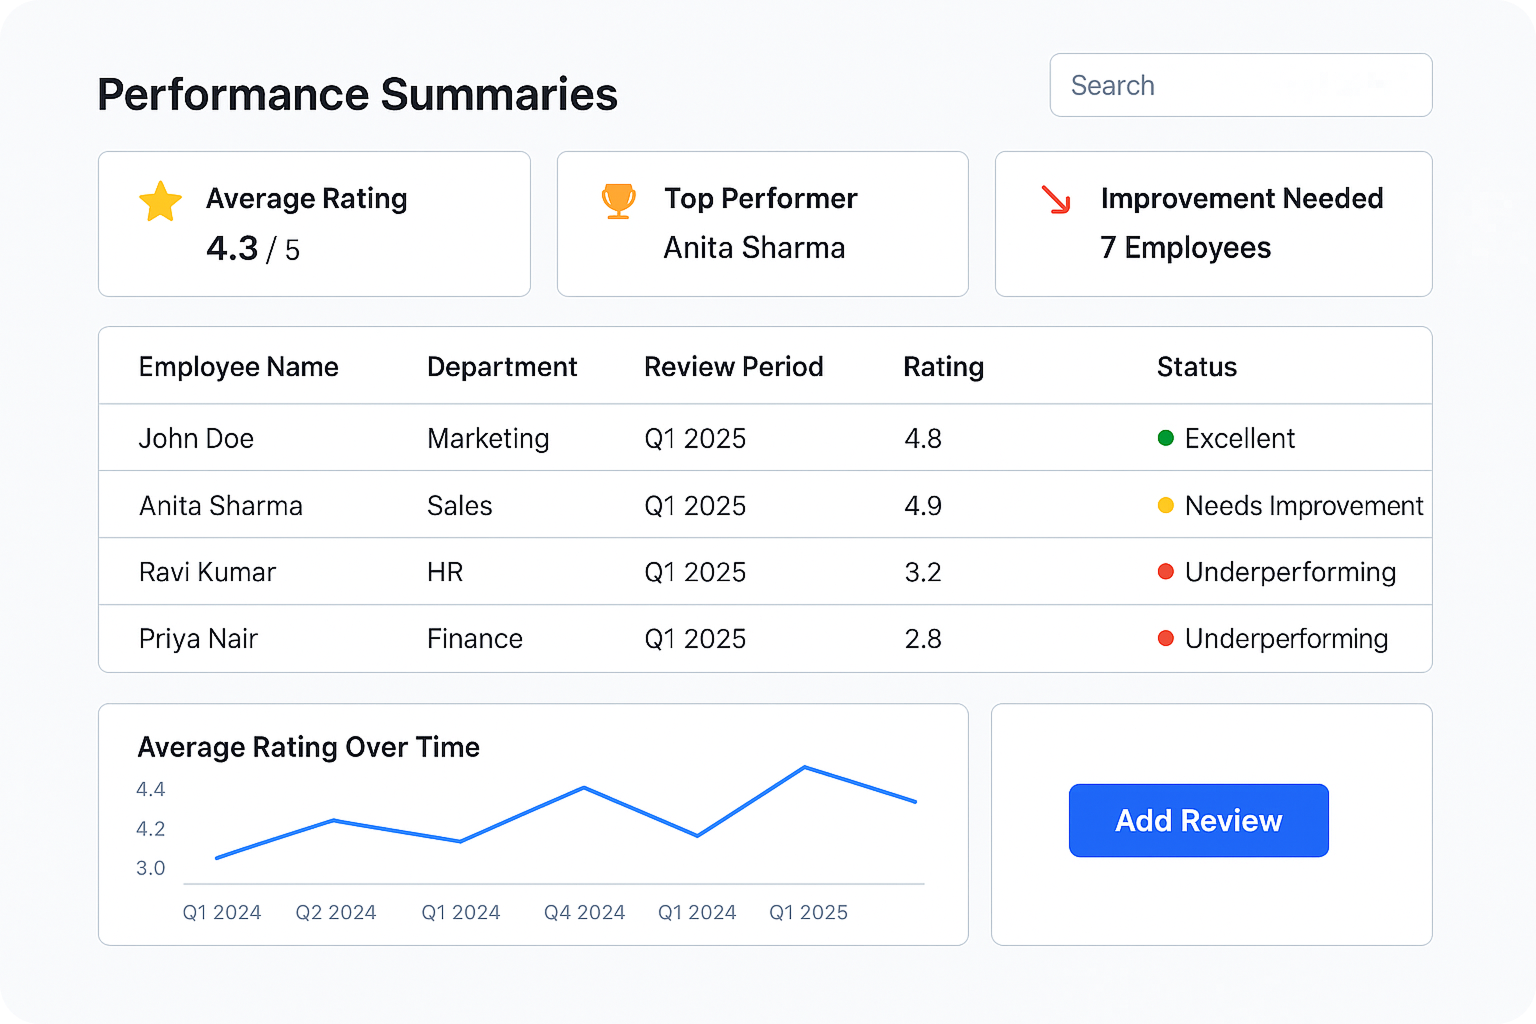Focus the Search input field

(x=1240, y=86)
